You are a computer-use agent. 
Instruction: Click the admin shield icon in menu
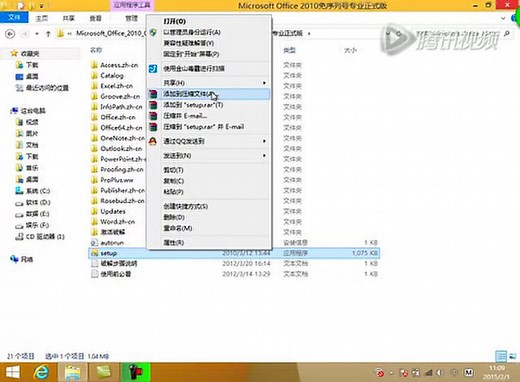click(153, 32)
